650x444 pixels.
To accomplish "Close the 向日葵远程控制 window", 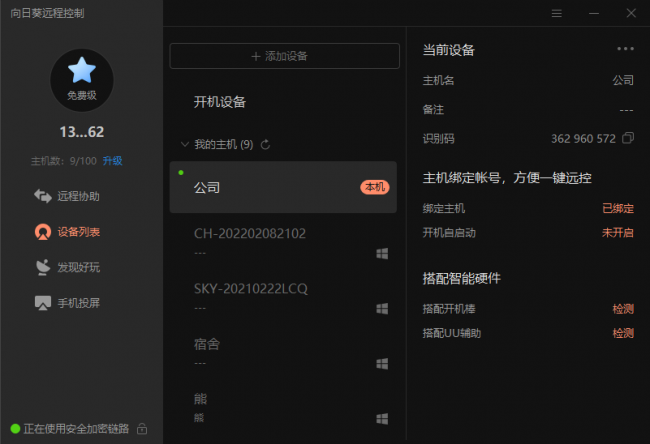I will [631, 14].
